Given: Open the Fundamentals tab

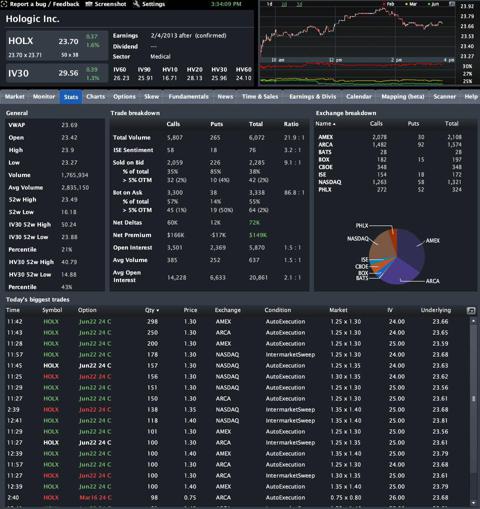Looking at the screenshot, I should (x=188, y=97).
